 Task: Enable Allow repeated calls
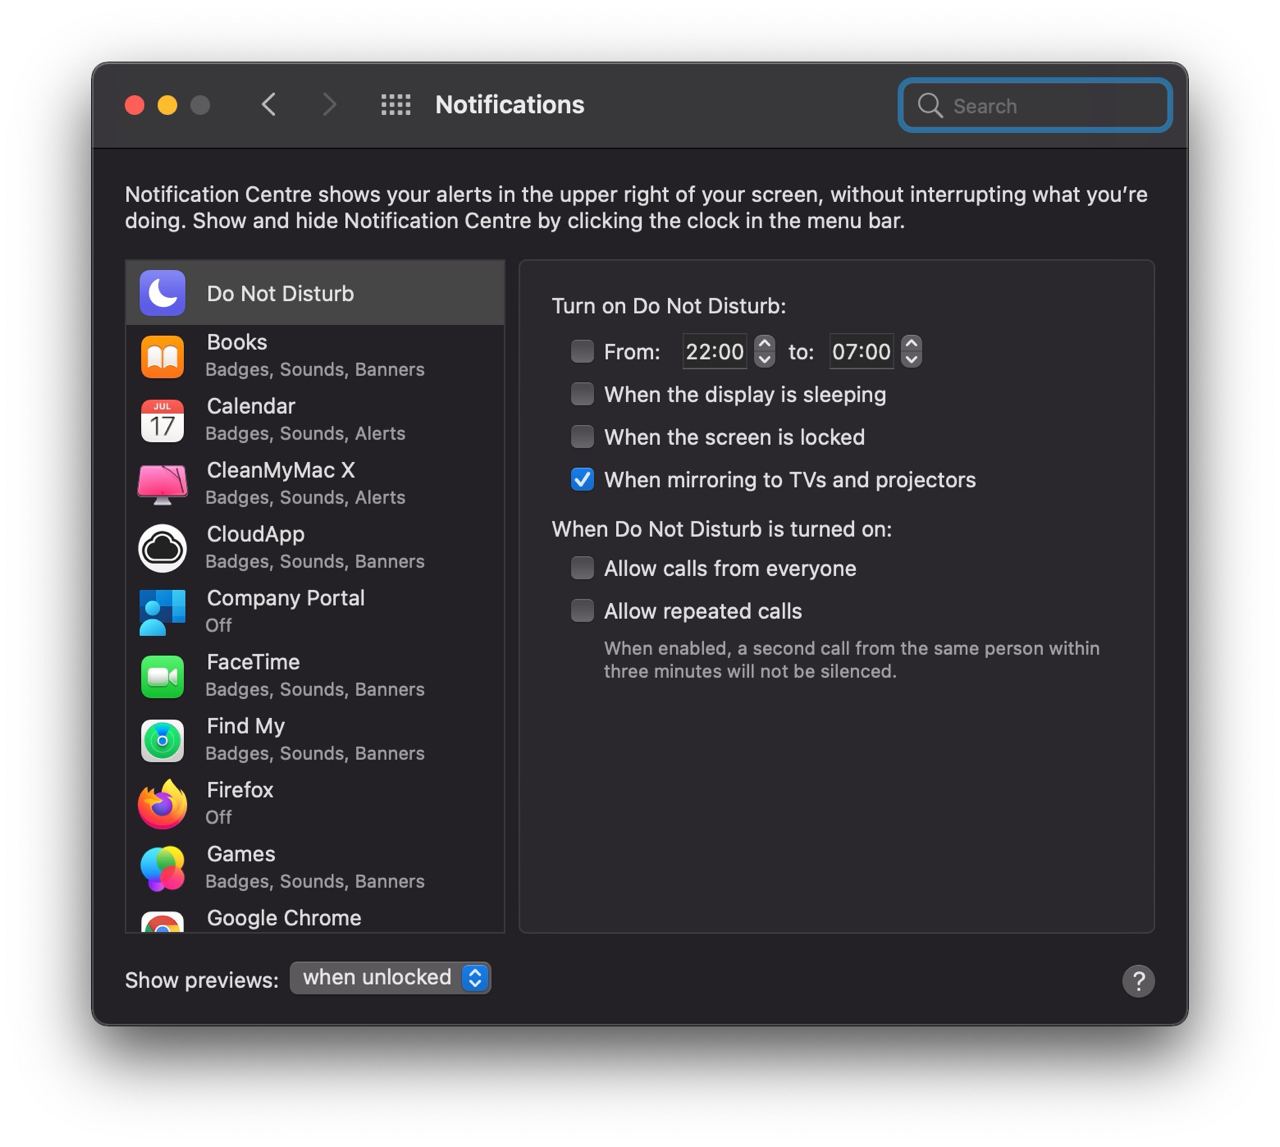(x=582, y=611)
